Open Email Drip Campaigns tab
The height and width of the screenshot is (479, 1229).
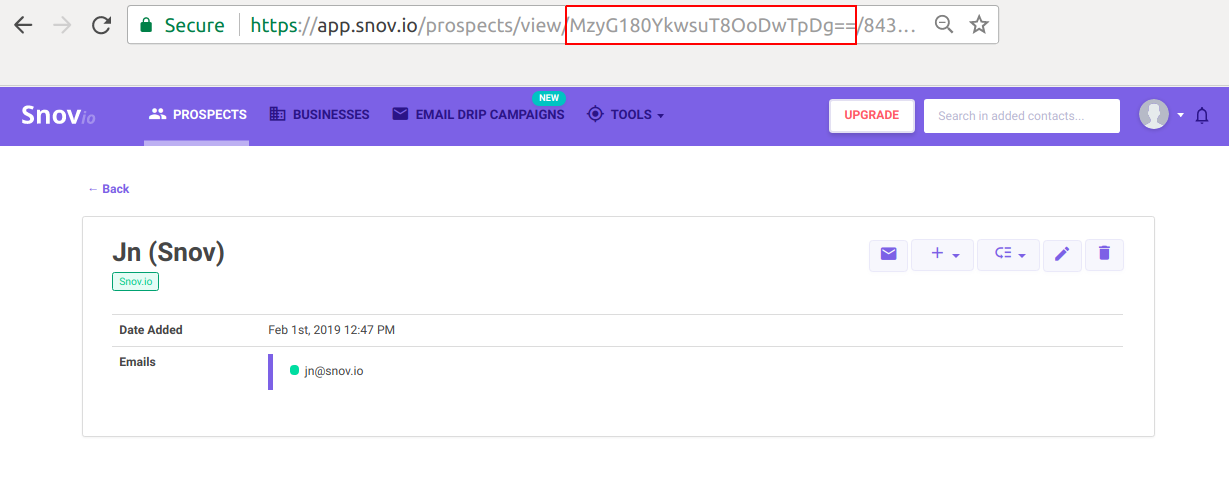coord(478,115)
